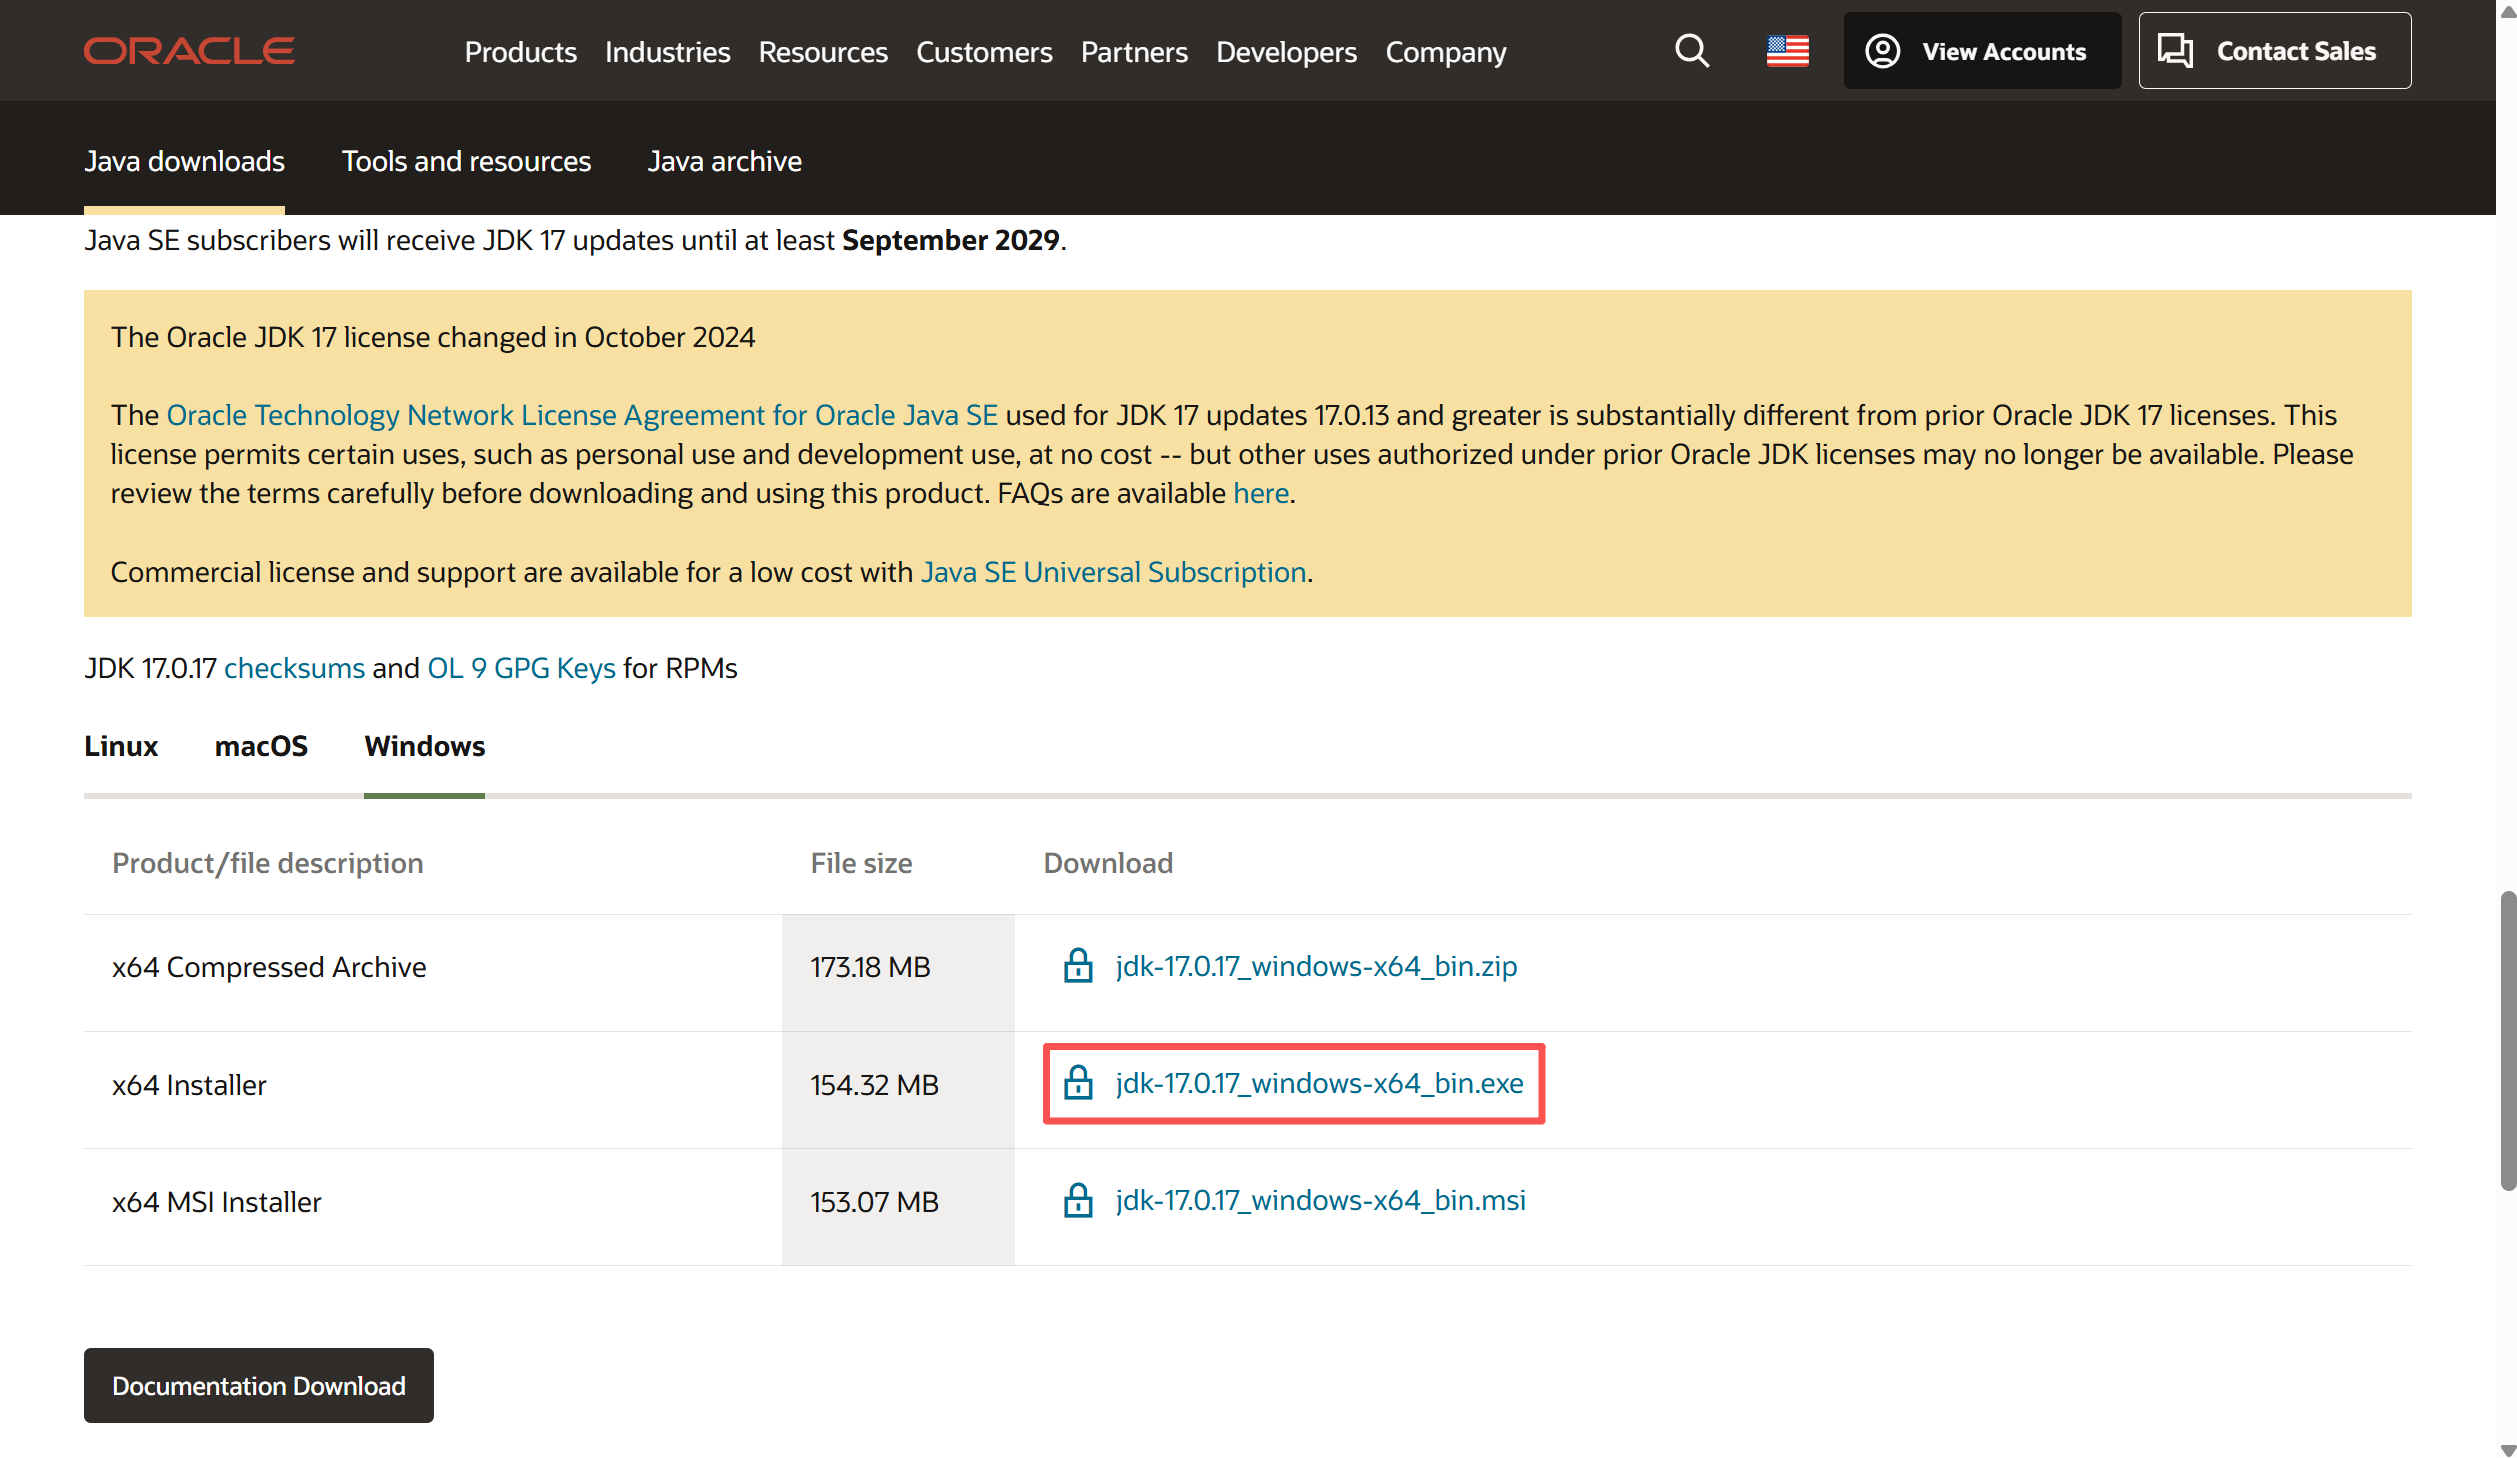2517x1458 pixels.
Task: Expand the Developers navigation menu
Action: tap(1286, 52)
